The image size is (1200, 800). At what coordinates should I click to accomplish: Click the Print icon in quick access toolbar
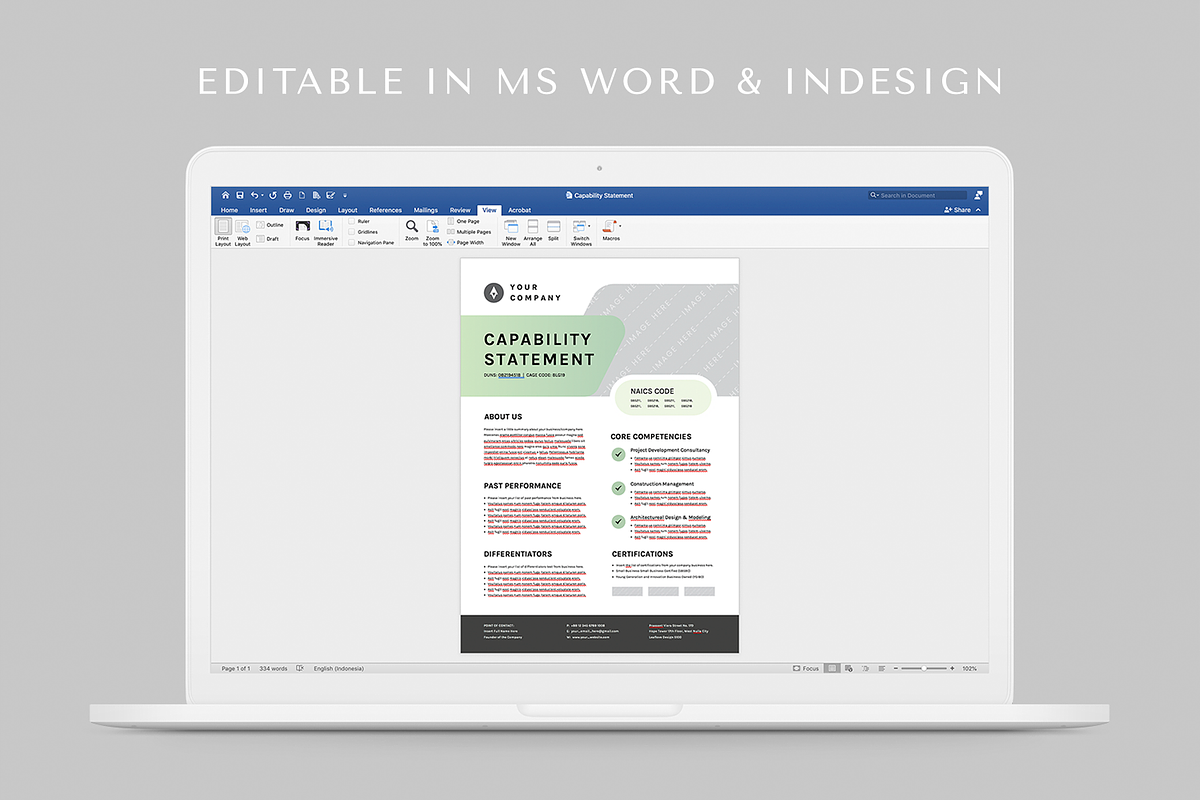click(286, 195)
